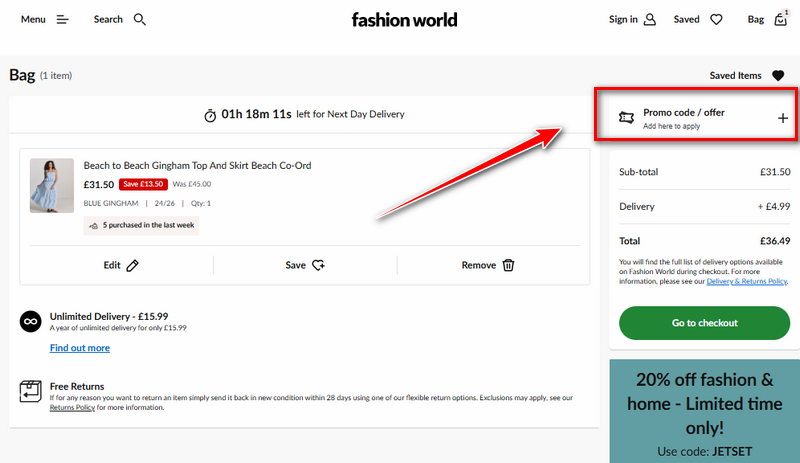Viewport: 800px width, 463px height.
Task: Click the Sub-total label
Action: (x=638, y=172)
